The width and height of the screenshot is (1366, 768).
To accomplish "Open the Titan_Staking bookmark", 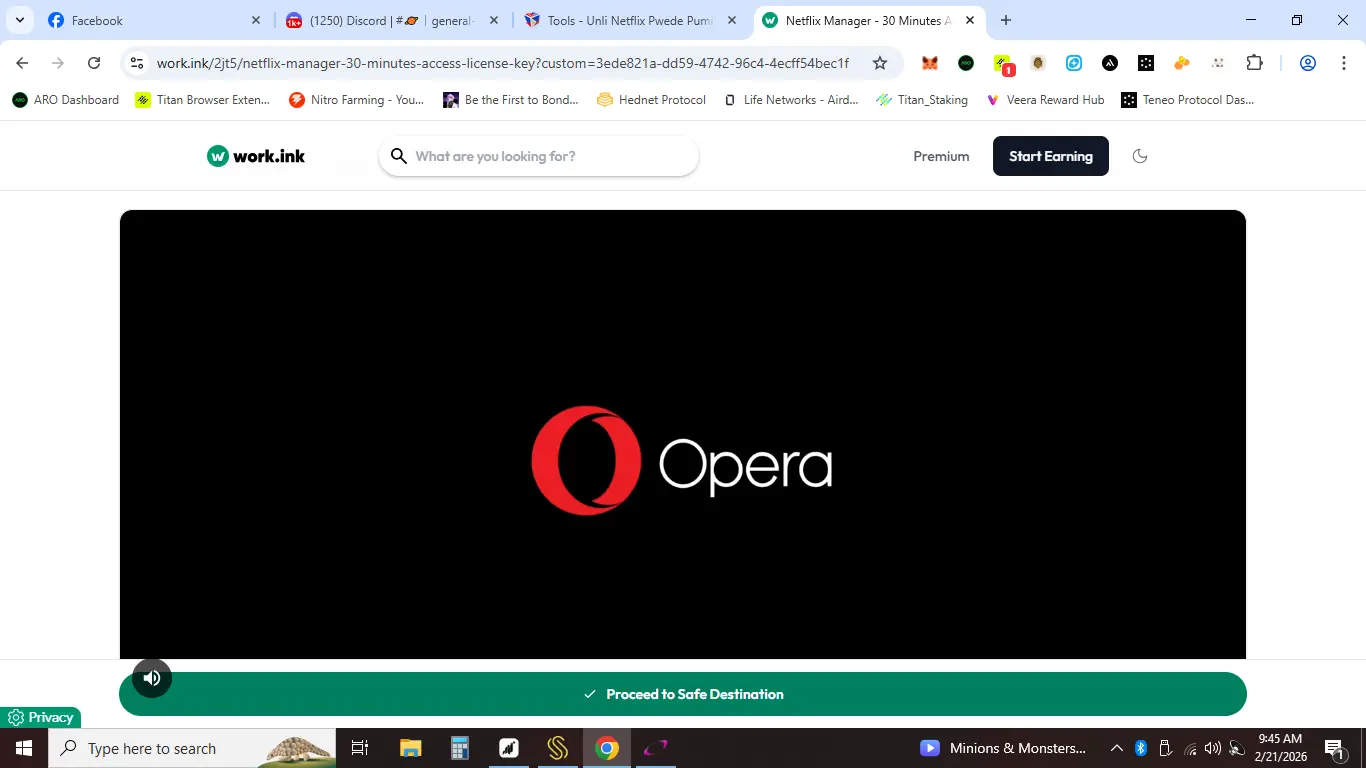I will coord(922,100).
